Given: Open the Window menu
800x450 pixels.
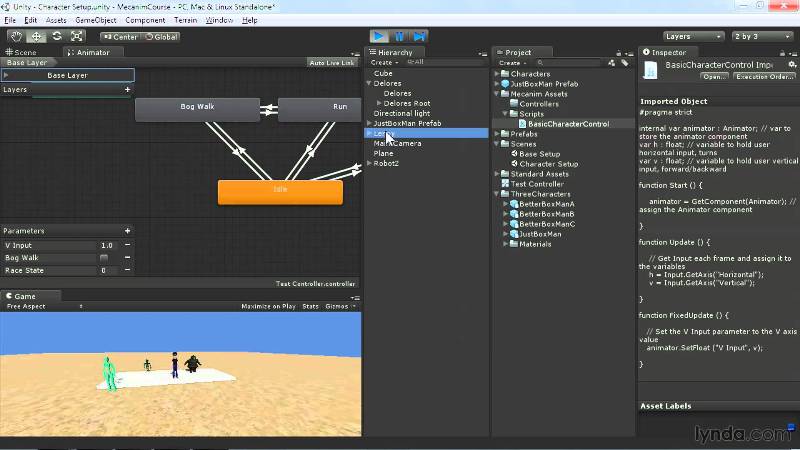Looking at the screenshot, I should pos(219,20).
